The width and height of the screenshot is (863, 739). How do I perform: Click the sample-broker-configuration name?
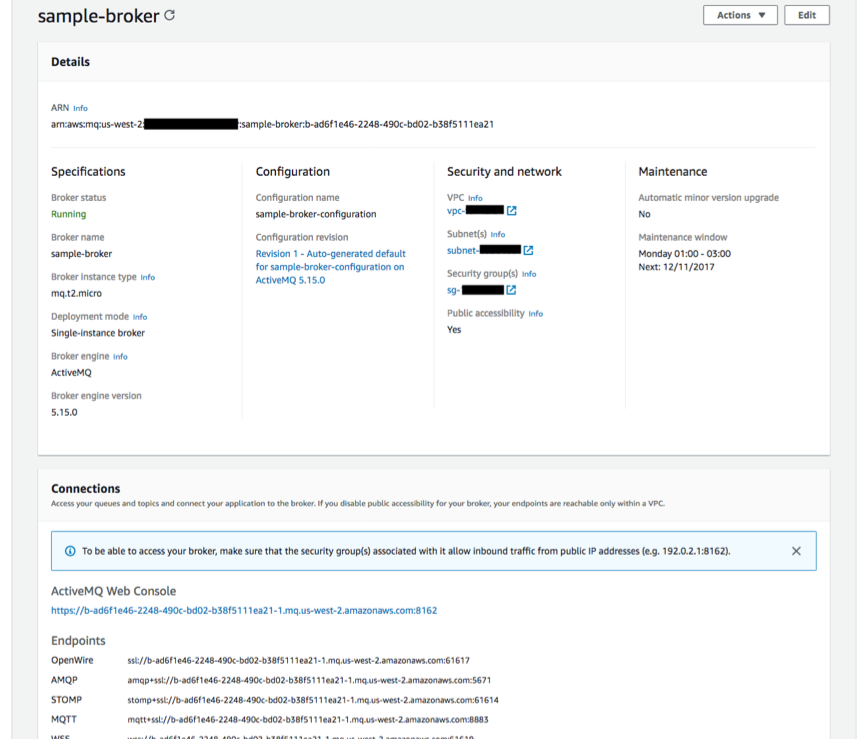coord(316,214)
